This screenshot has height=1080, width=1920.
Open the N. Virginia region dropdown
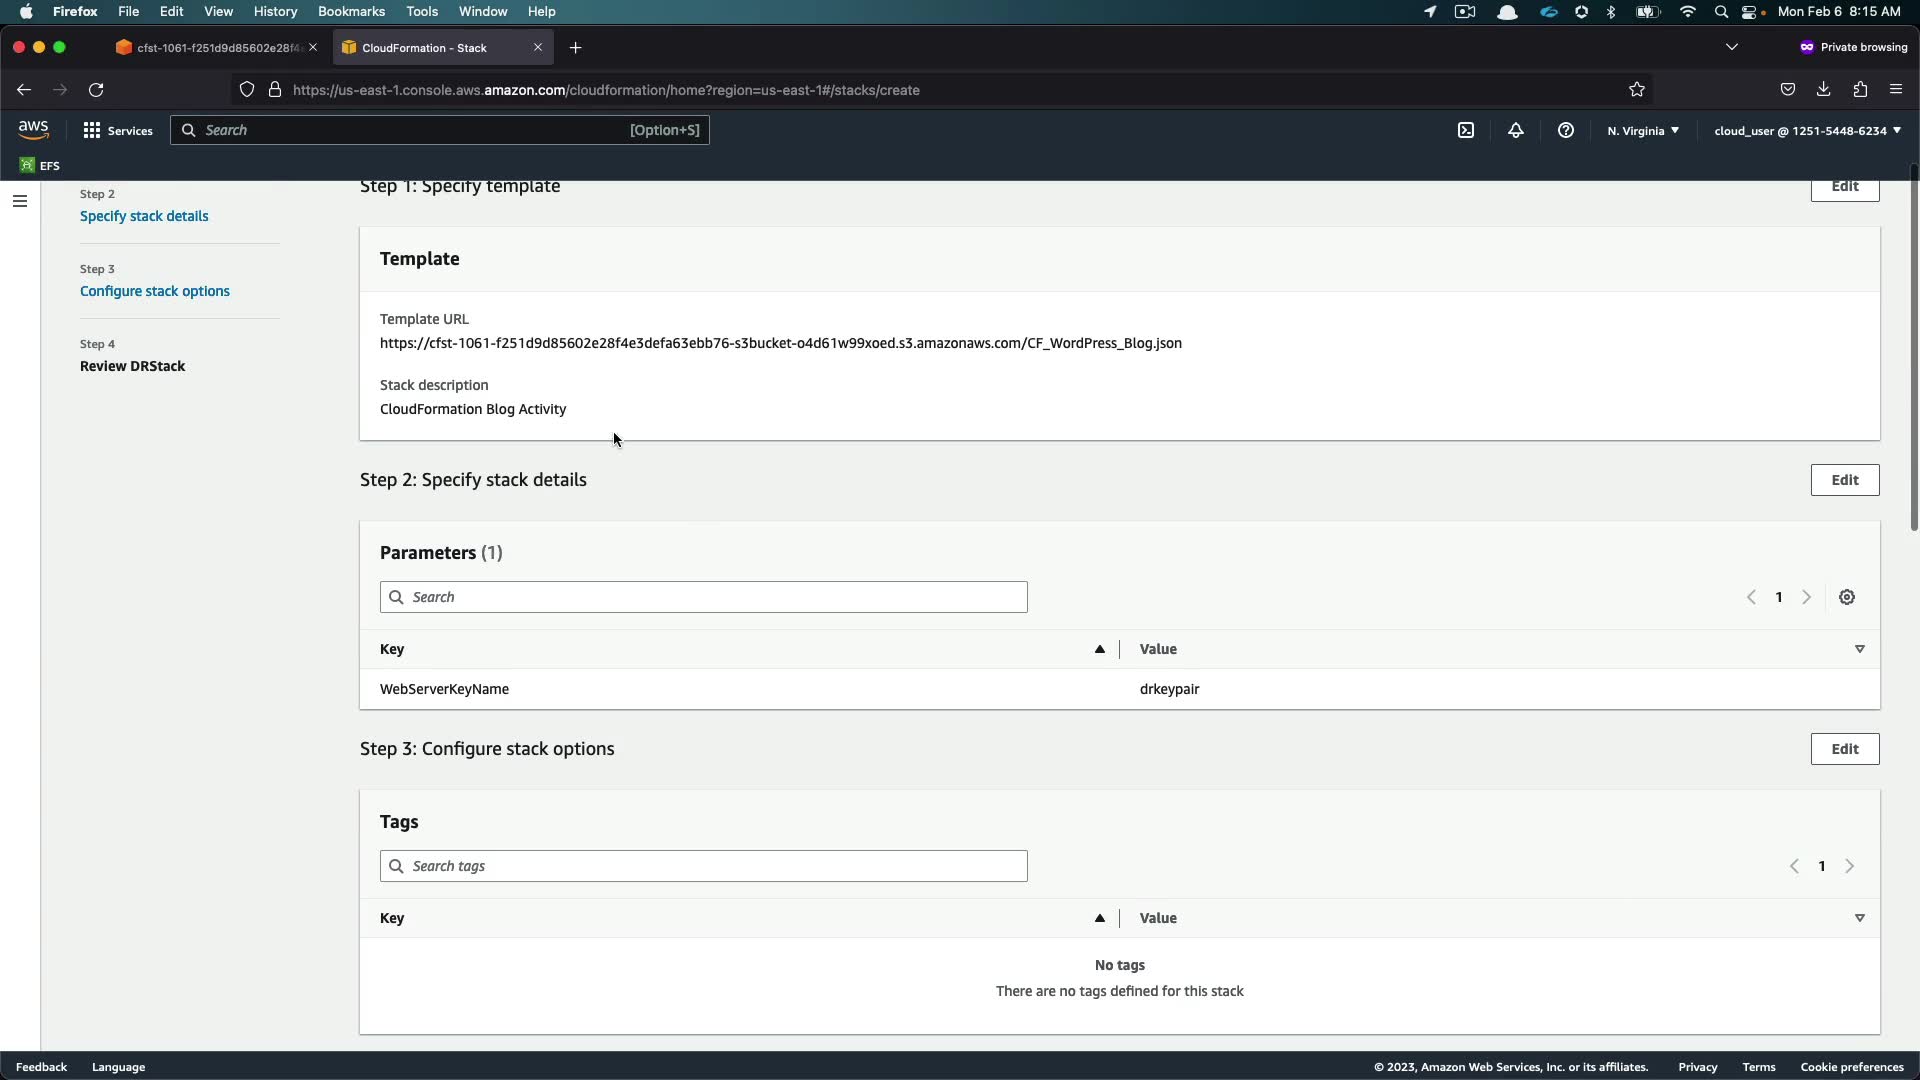coord(1643,130)
